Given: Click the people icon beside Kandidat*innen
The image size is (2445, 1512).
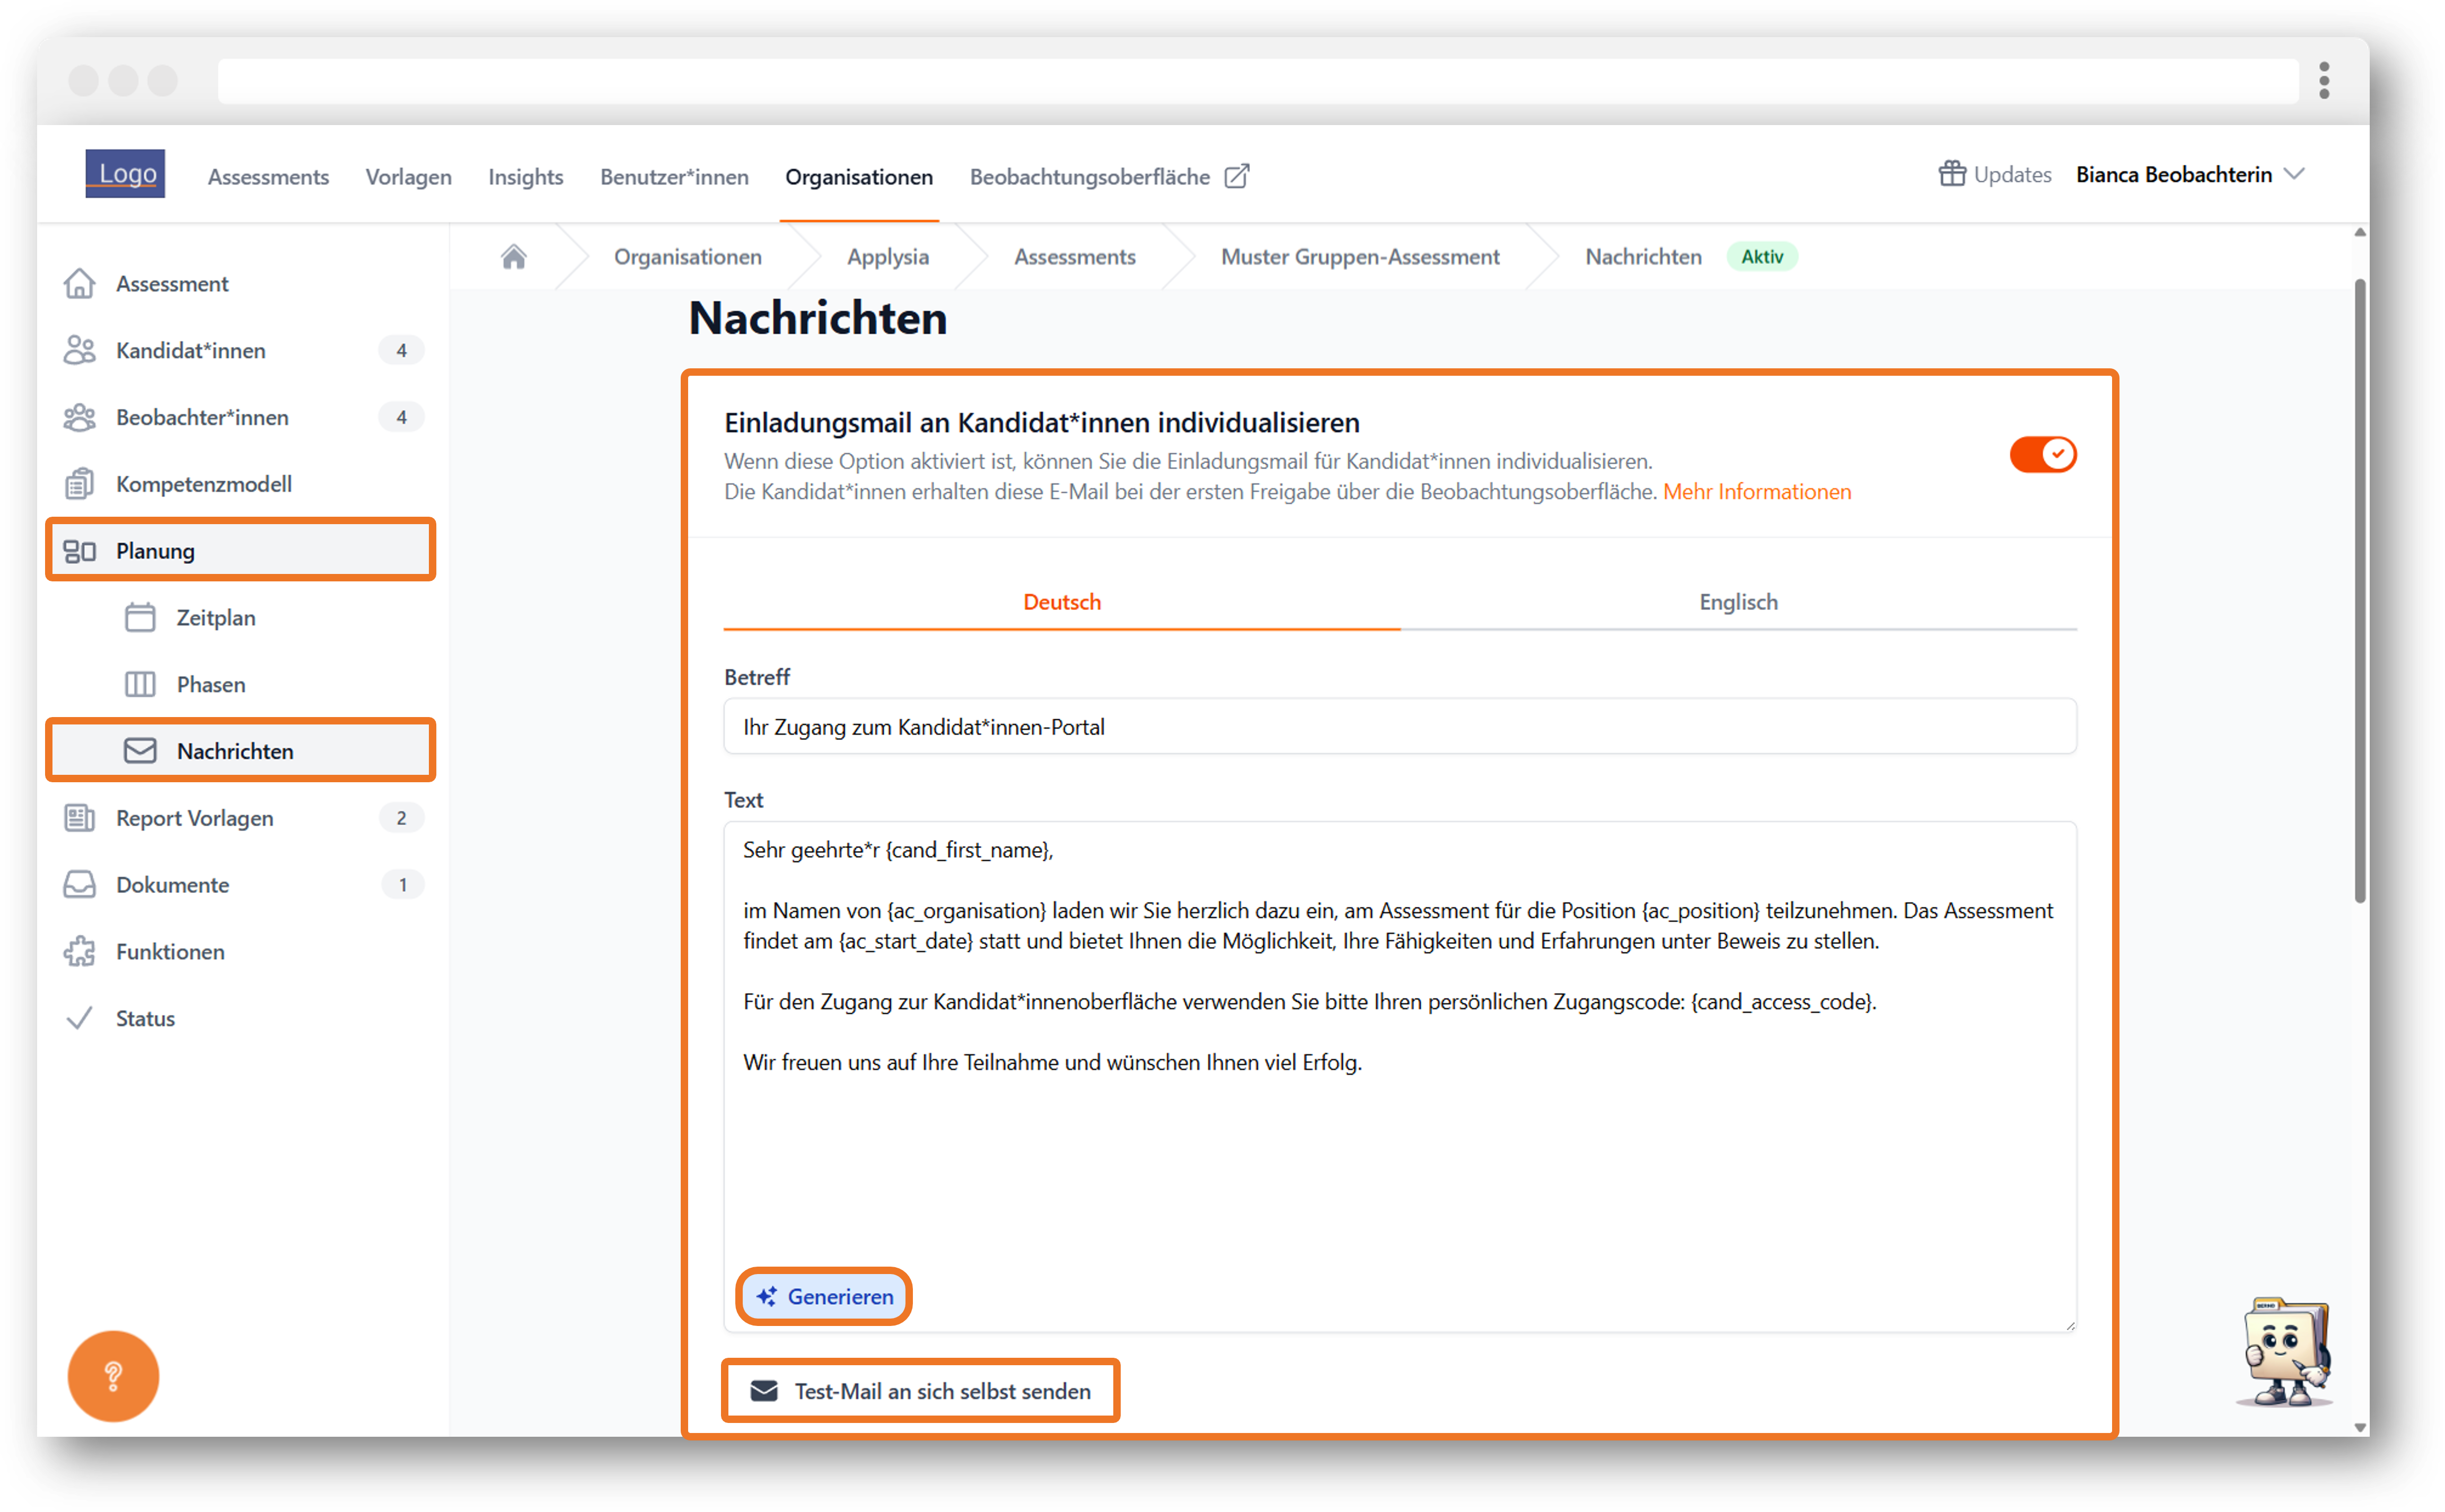Looking at the screenshot, I should [80, 351].
